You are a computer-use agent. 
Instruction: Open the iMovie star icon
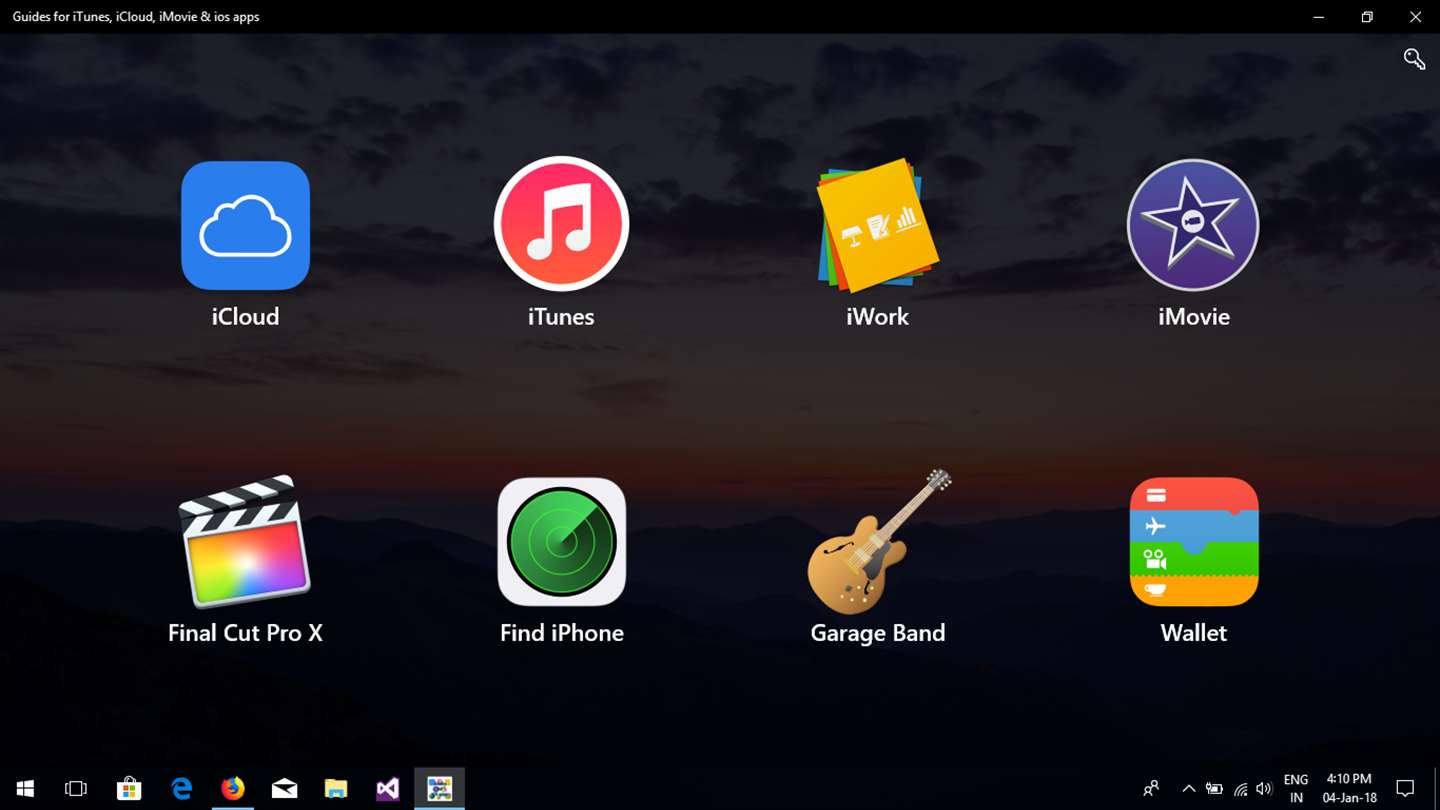(x=1193, y=225)
